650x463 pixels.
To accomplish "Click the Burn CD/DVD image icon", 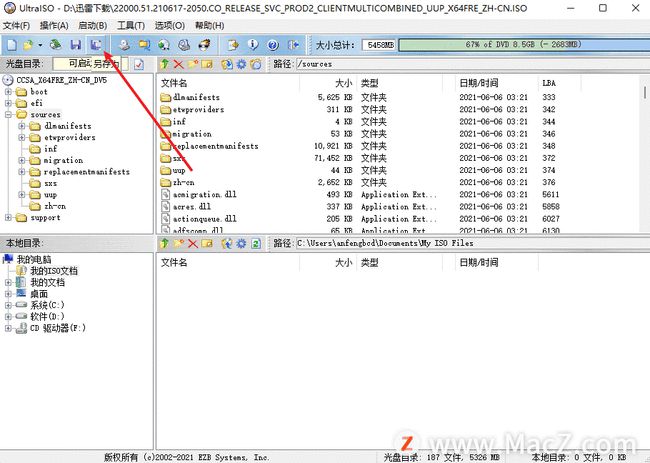I will pyautogui.click(x=204, y=44).
